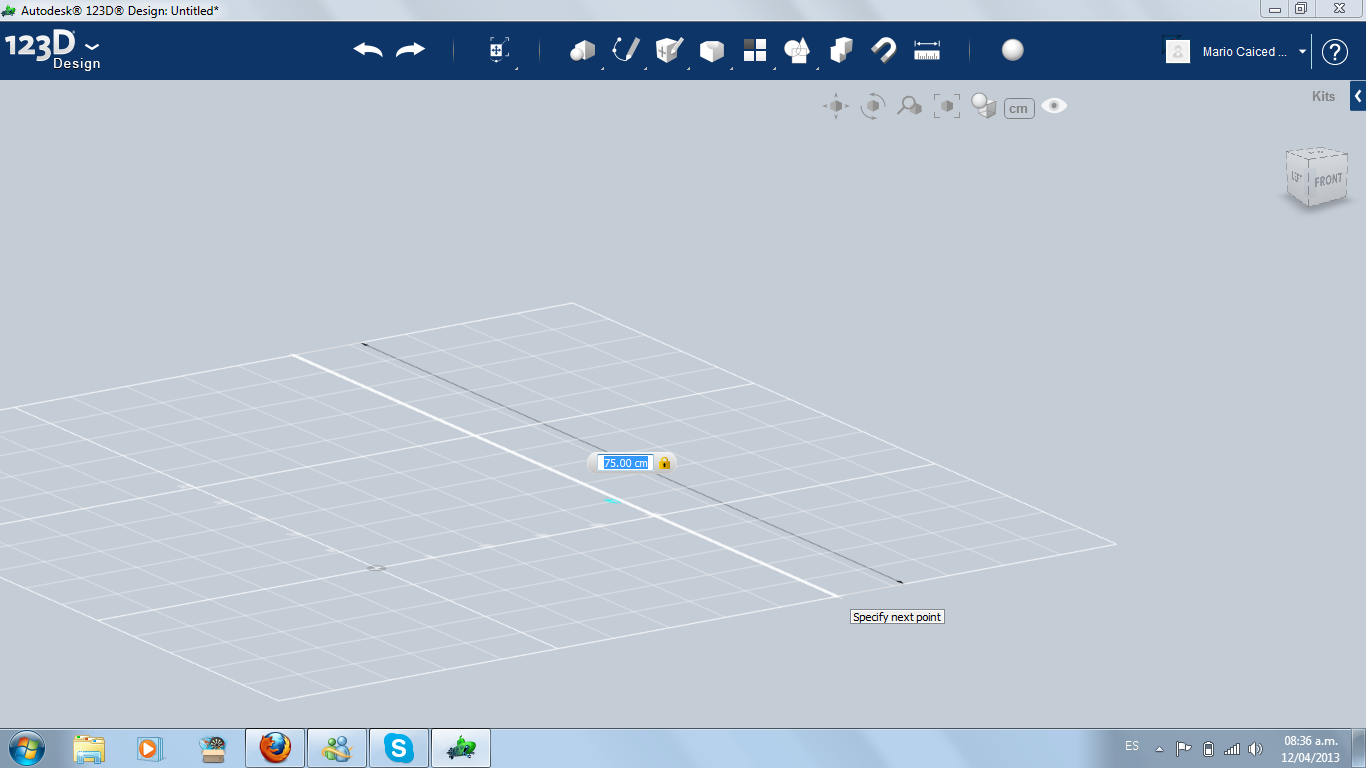This screenshot has width=1366, height=768.
Task: Expand the Kits side panel
Action: click(x=1358, y=96)
